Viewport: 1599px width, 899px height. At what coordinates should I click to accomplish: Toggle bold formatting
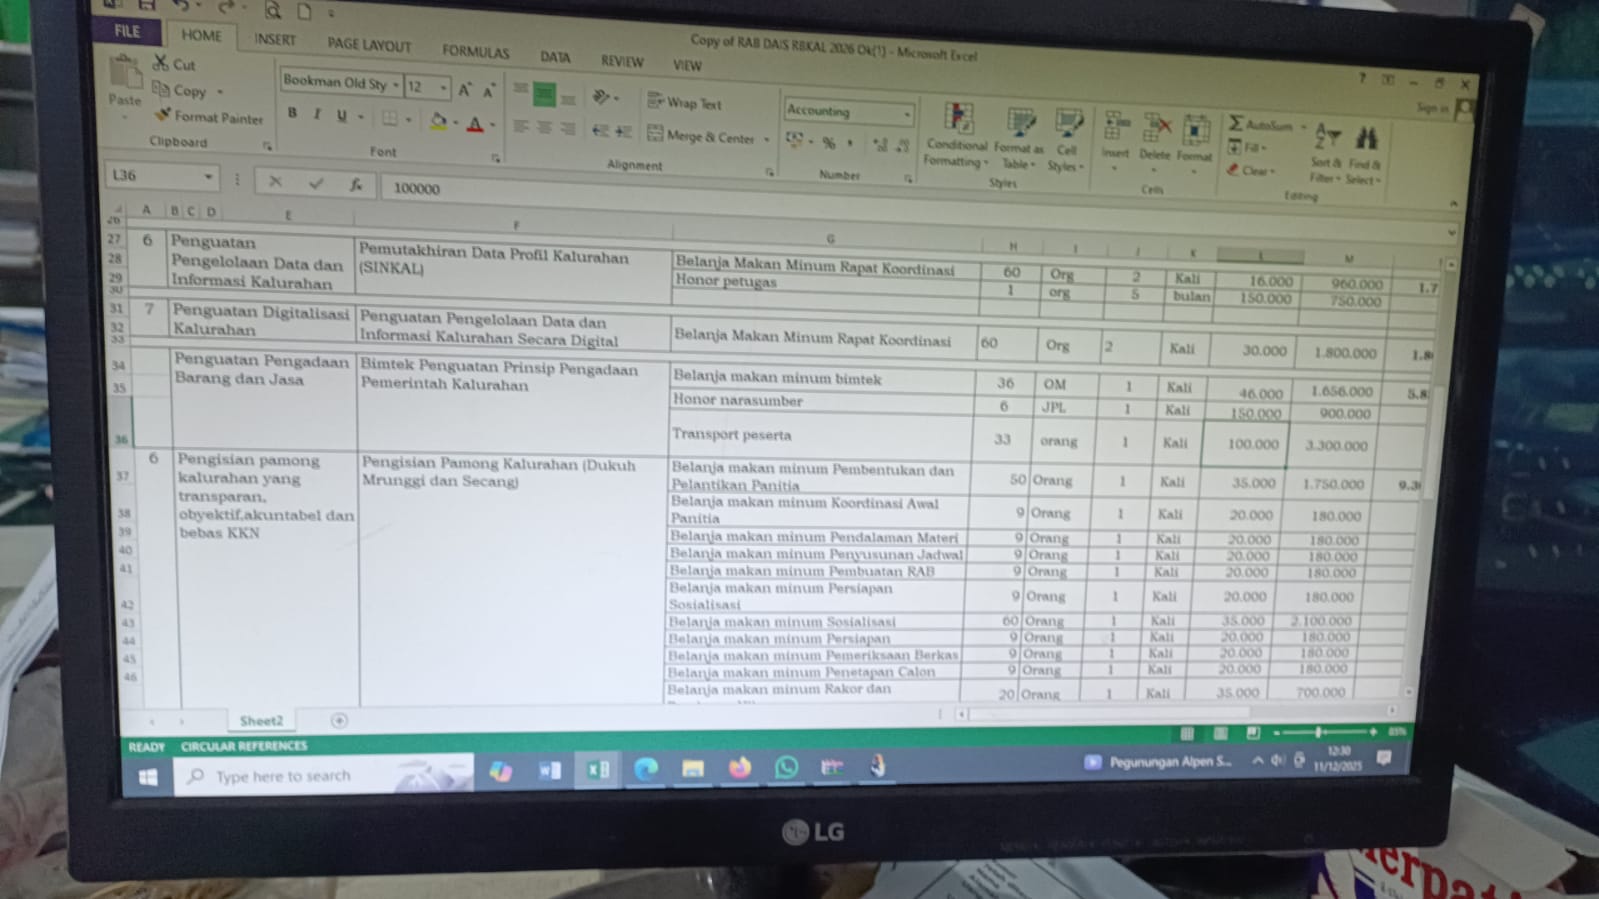click(292, 113)
